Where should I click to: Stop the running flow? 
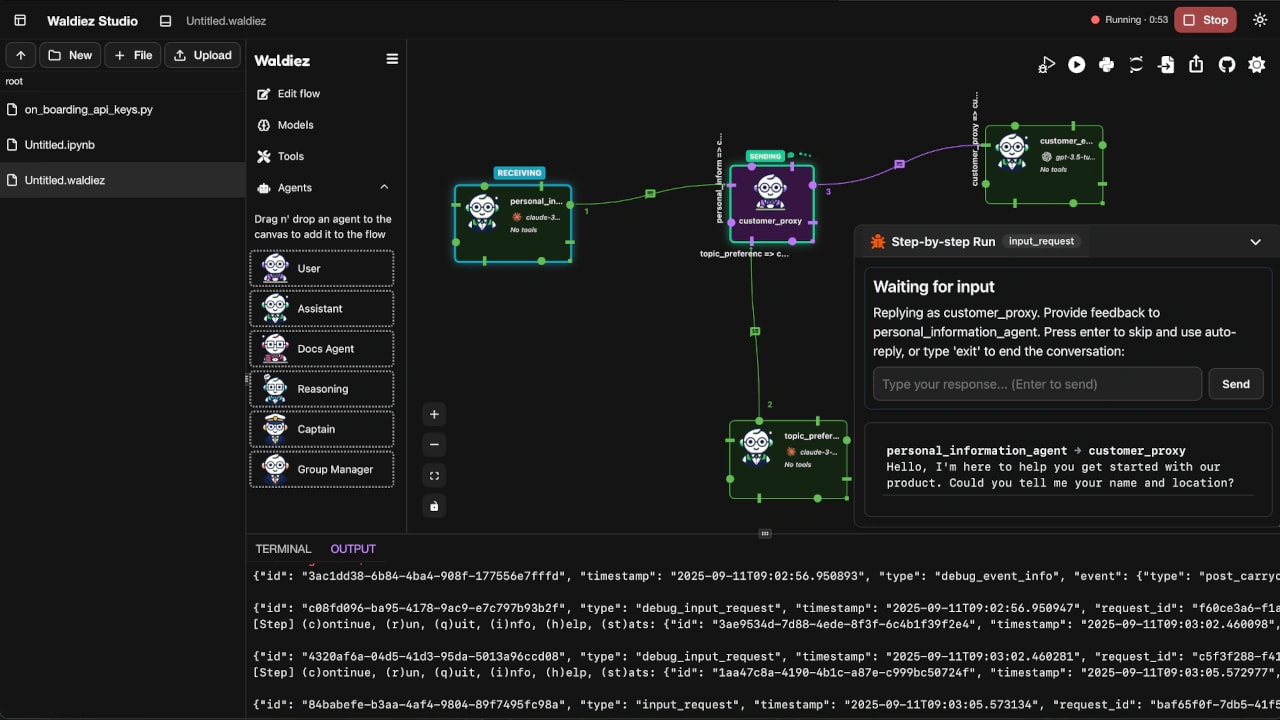[x=1205, y=19]
